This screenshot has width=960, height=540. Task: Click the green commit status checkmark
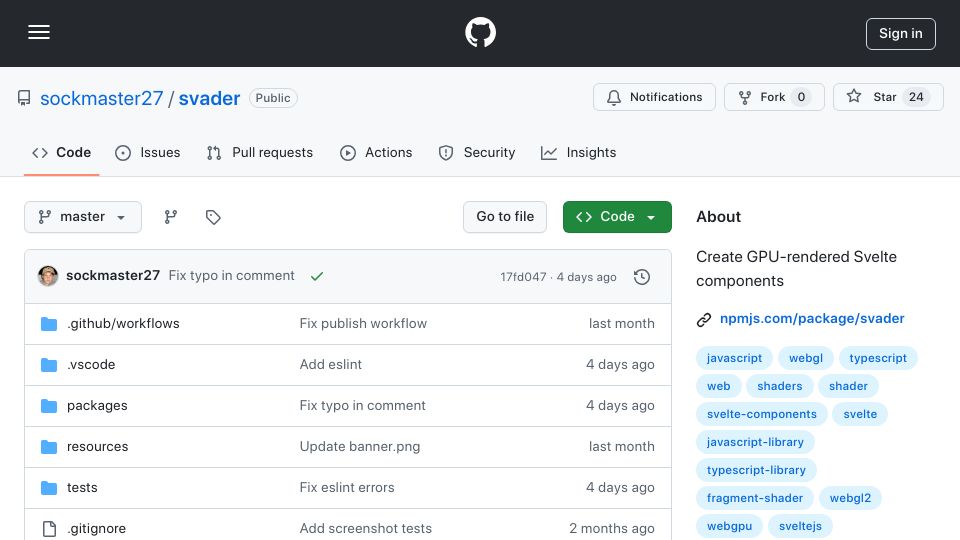[317, 276]
